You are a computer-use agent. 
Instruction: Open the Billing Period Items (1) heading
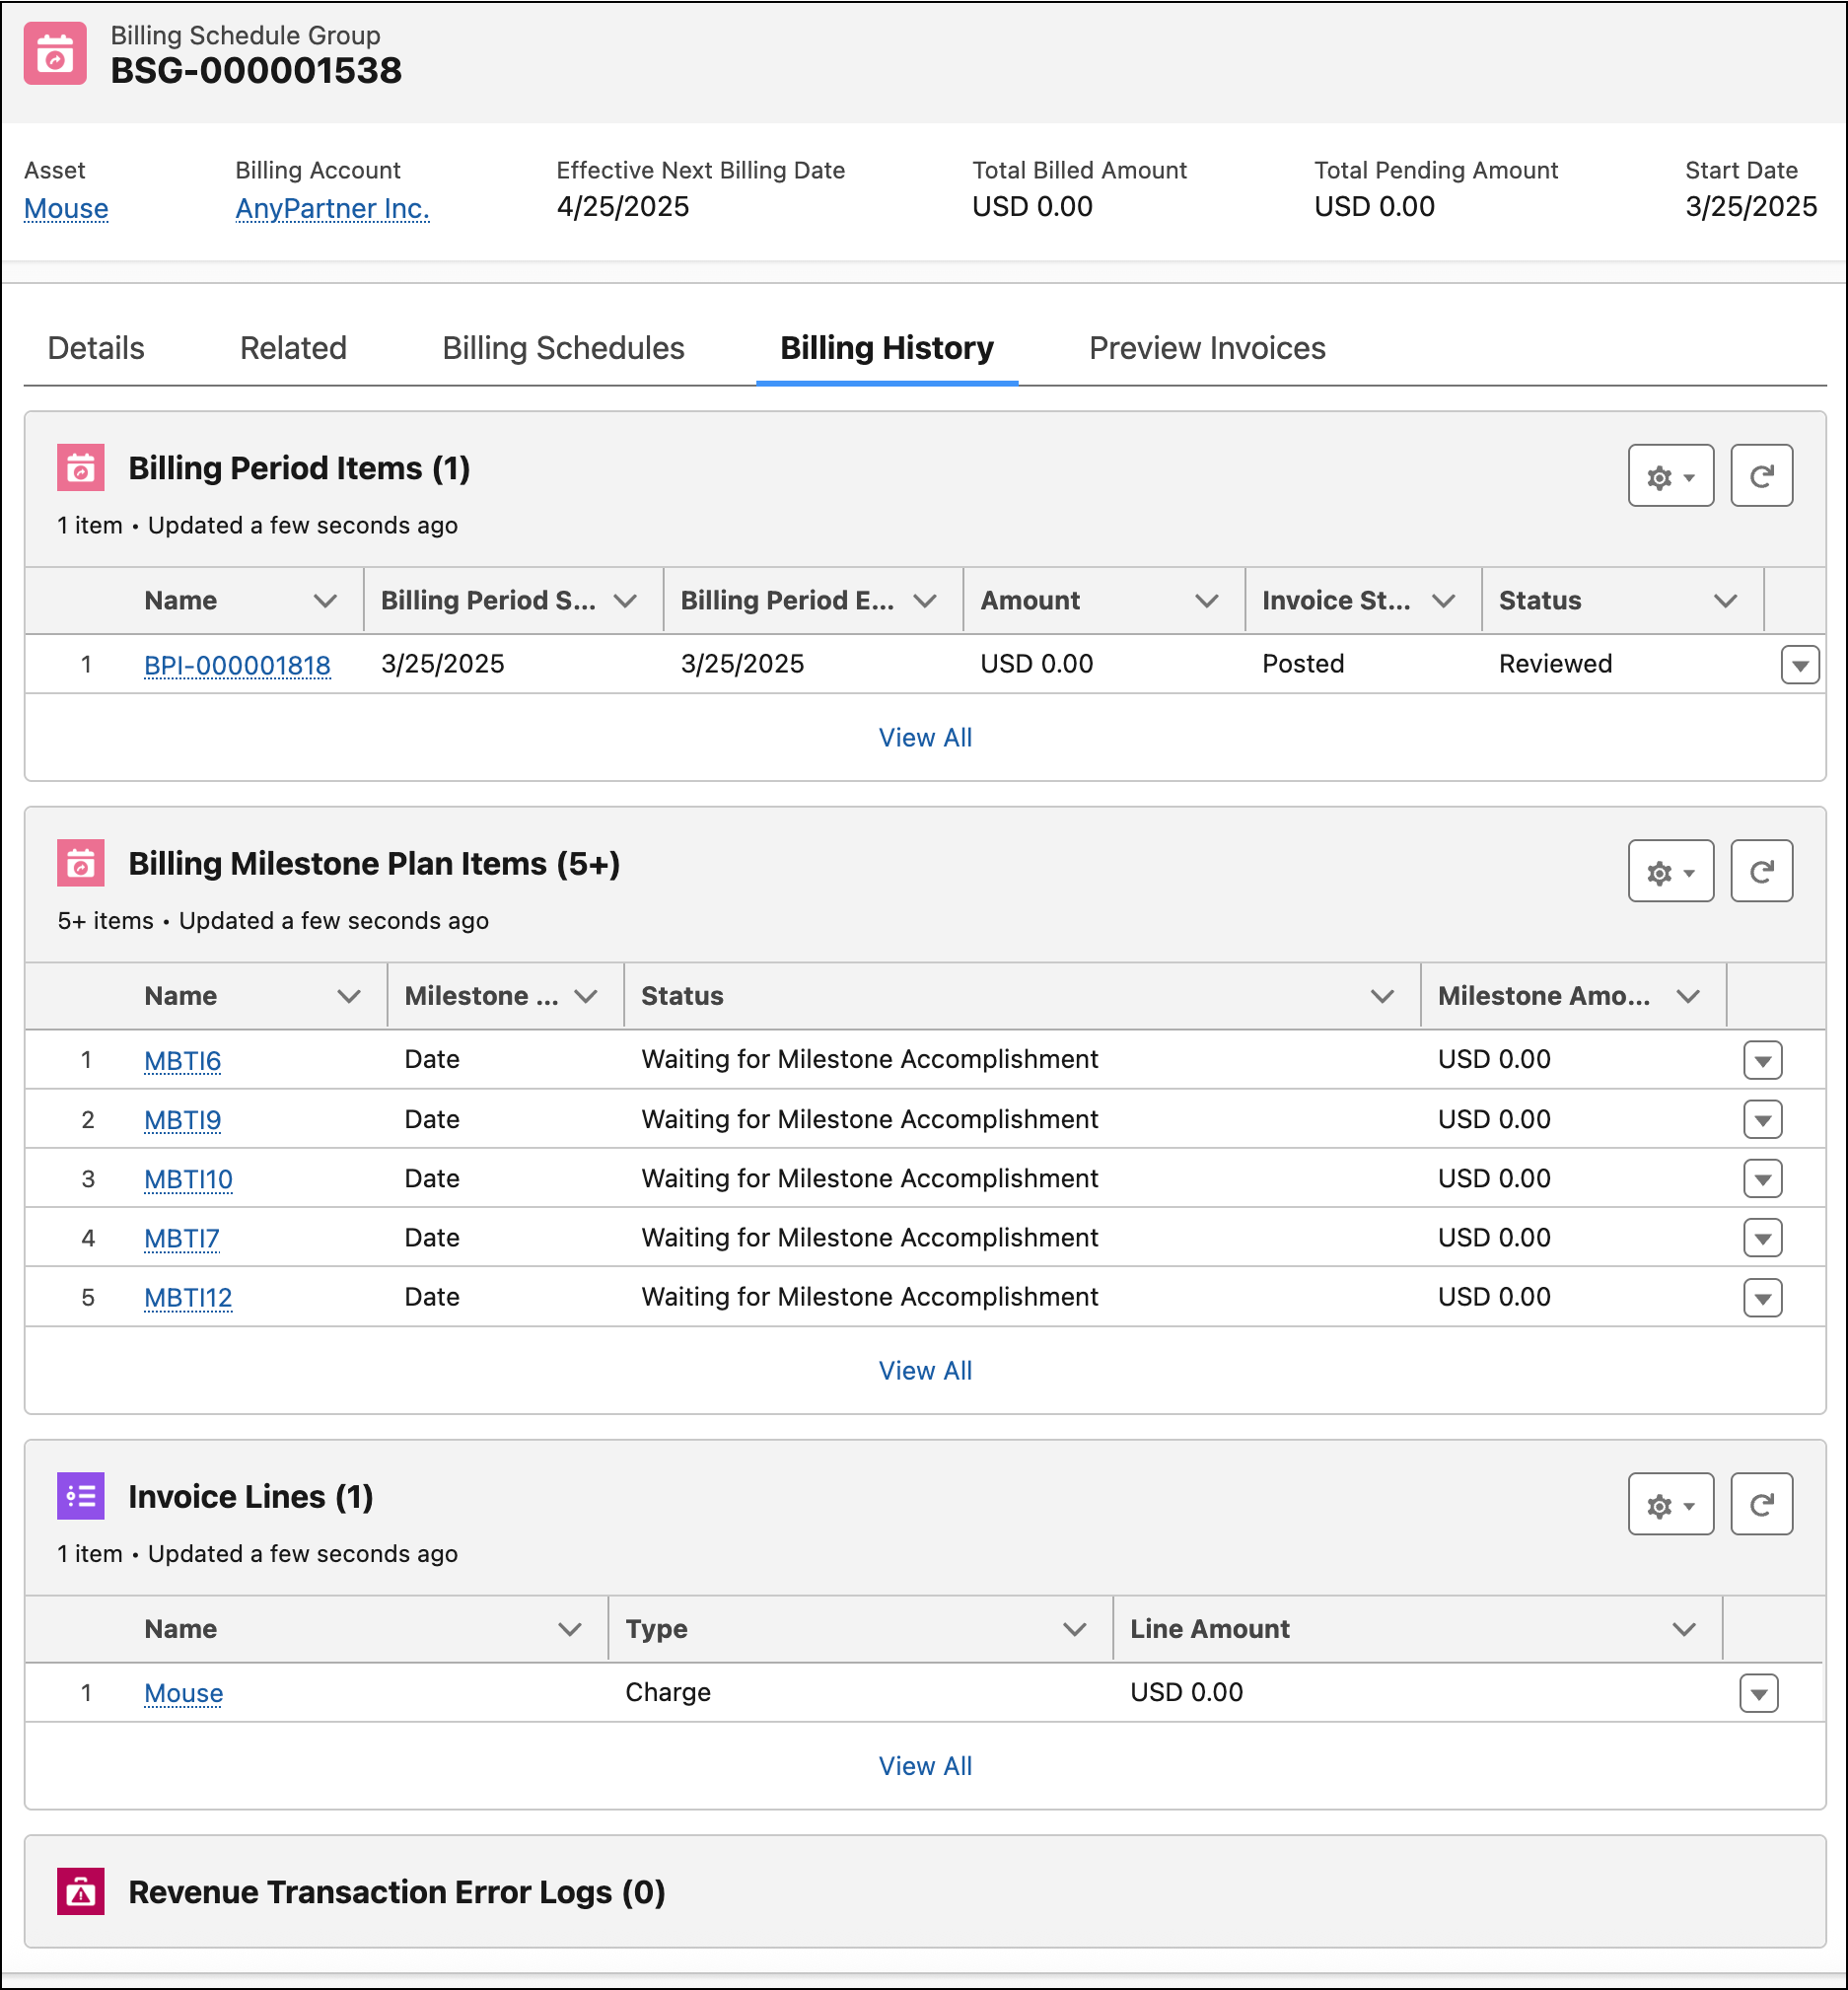pyautogui.click(x=299, y=468)
